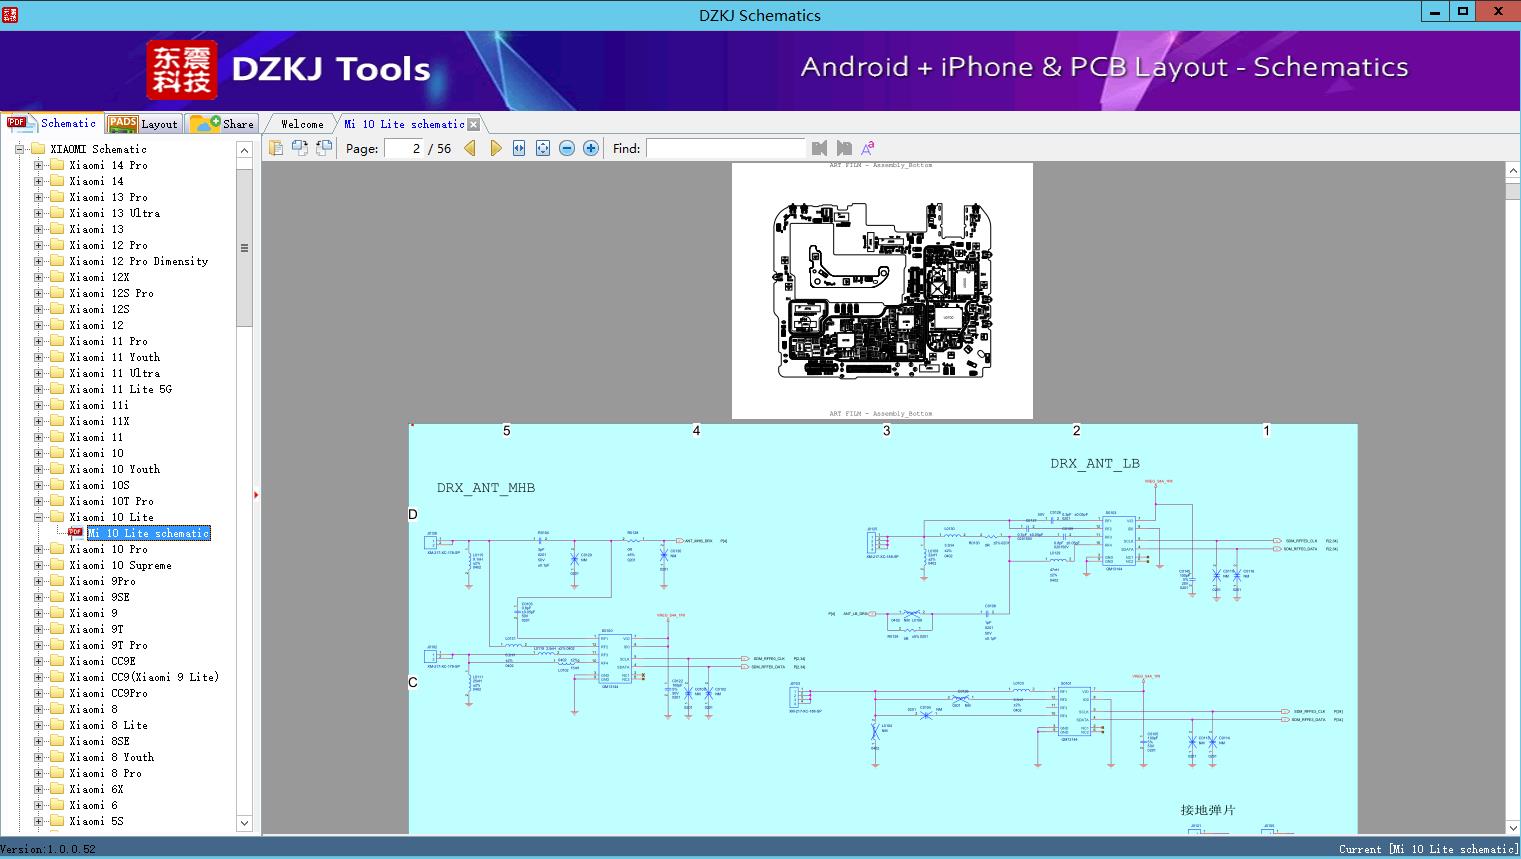Click the document viewer scroll down arrow
Image resolution: width=1521 pixels, height=859 pixels.
click(x=1513, y=827)
